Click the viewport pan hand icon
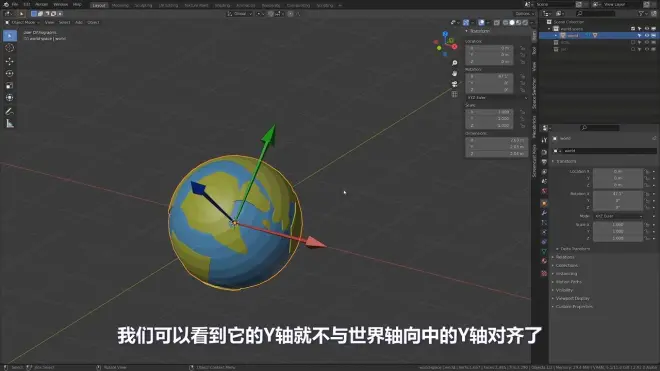 coord(455,73)
